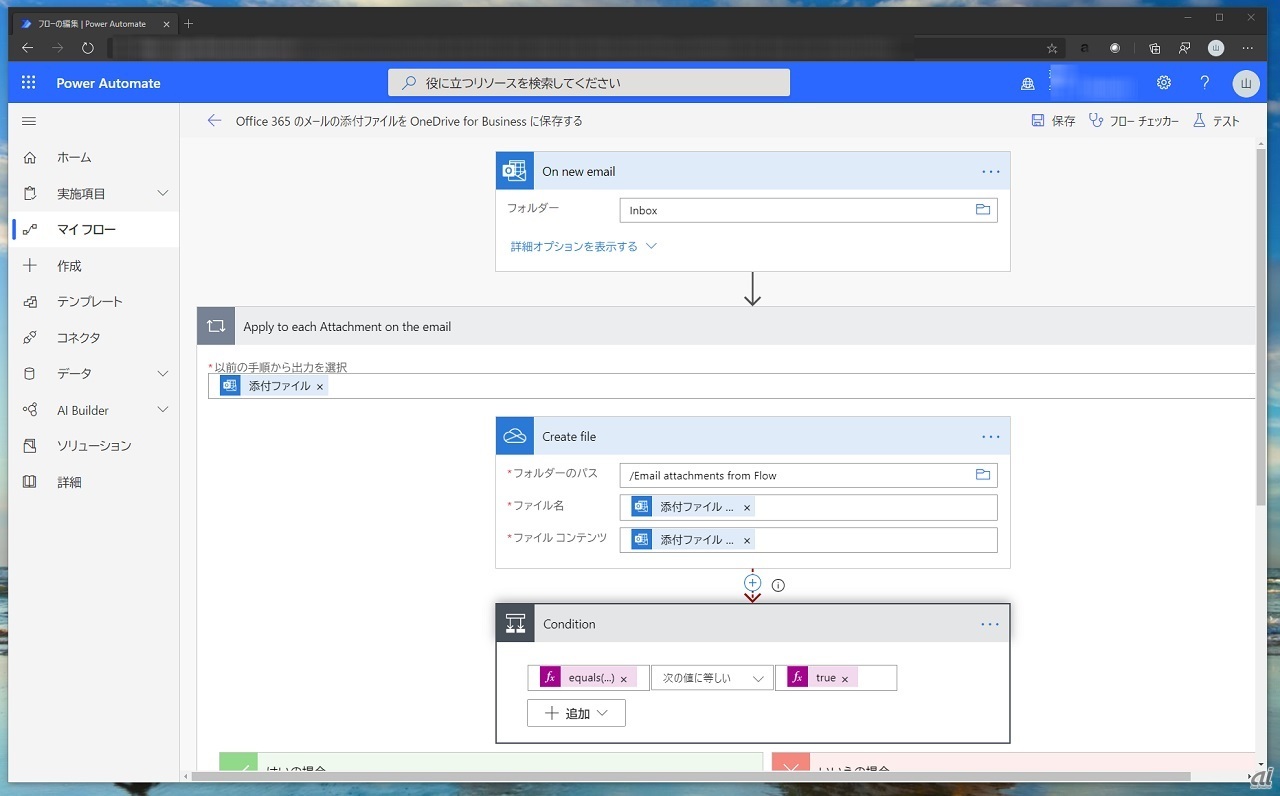Open the 追加 dropdown in Condition
The height and width of the screenshot is (796, 1280).
coord(576,713)
